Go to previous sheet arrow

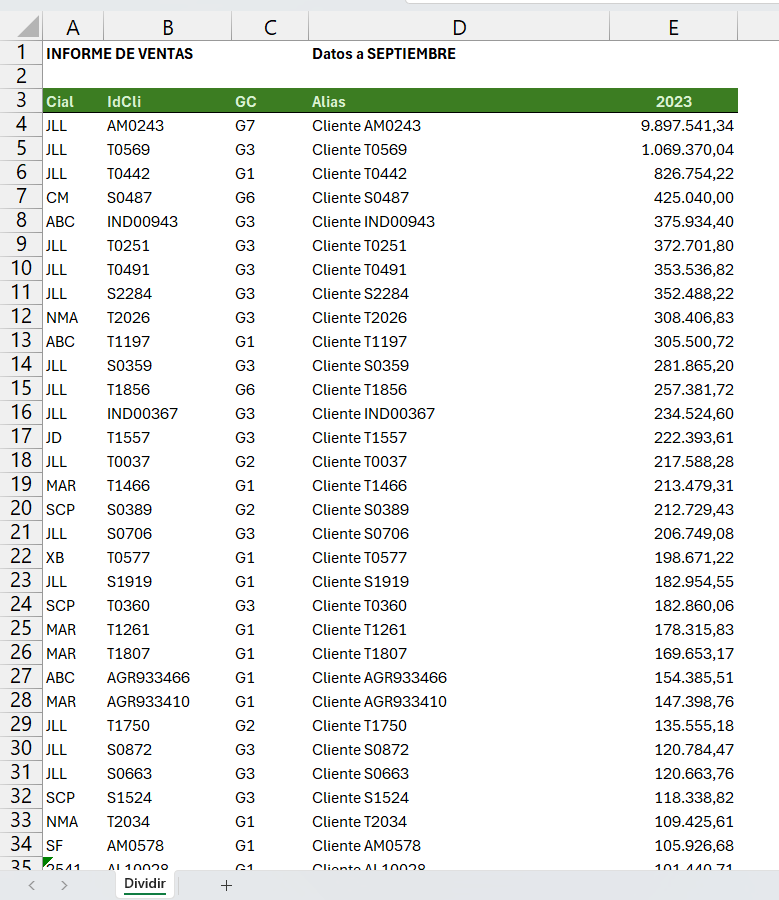[32, 886]
